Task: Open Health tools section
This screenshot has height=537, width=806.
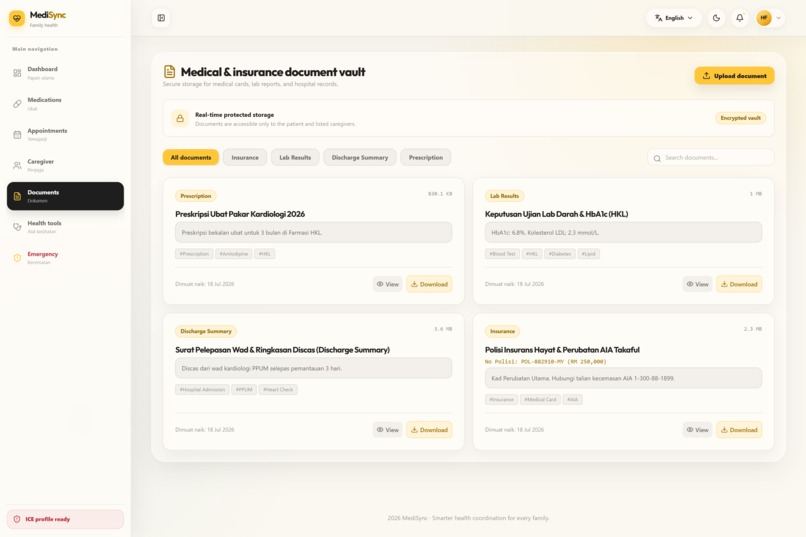Action: coord(65,227)
